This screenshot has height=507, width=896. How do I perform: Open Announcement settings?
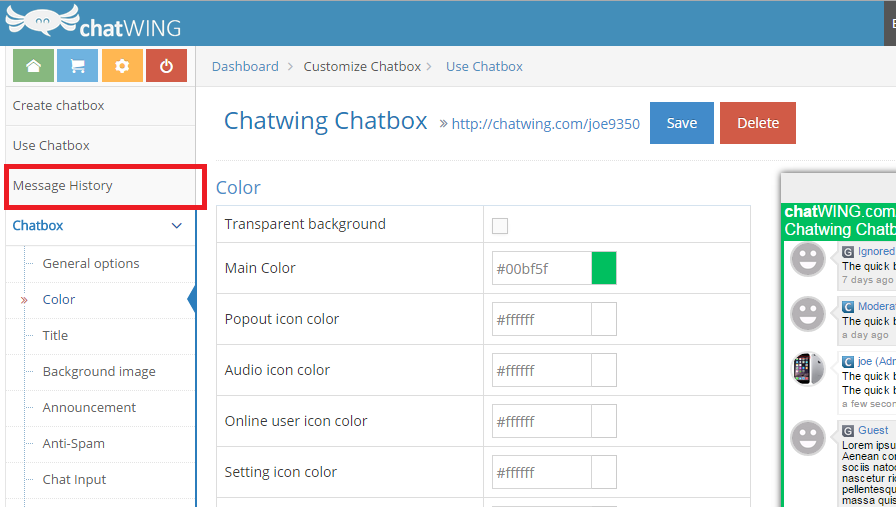point(89,408)
